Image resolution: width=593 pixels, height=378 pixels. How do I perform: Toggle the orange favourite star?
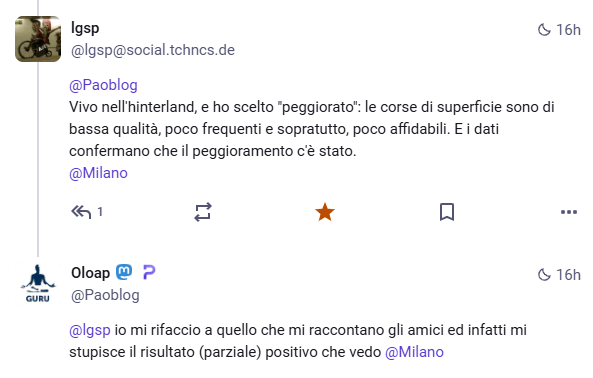(325, 212)
